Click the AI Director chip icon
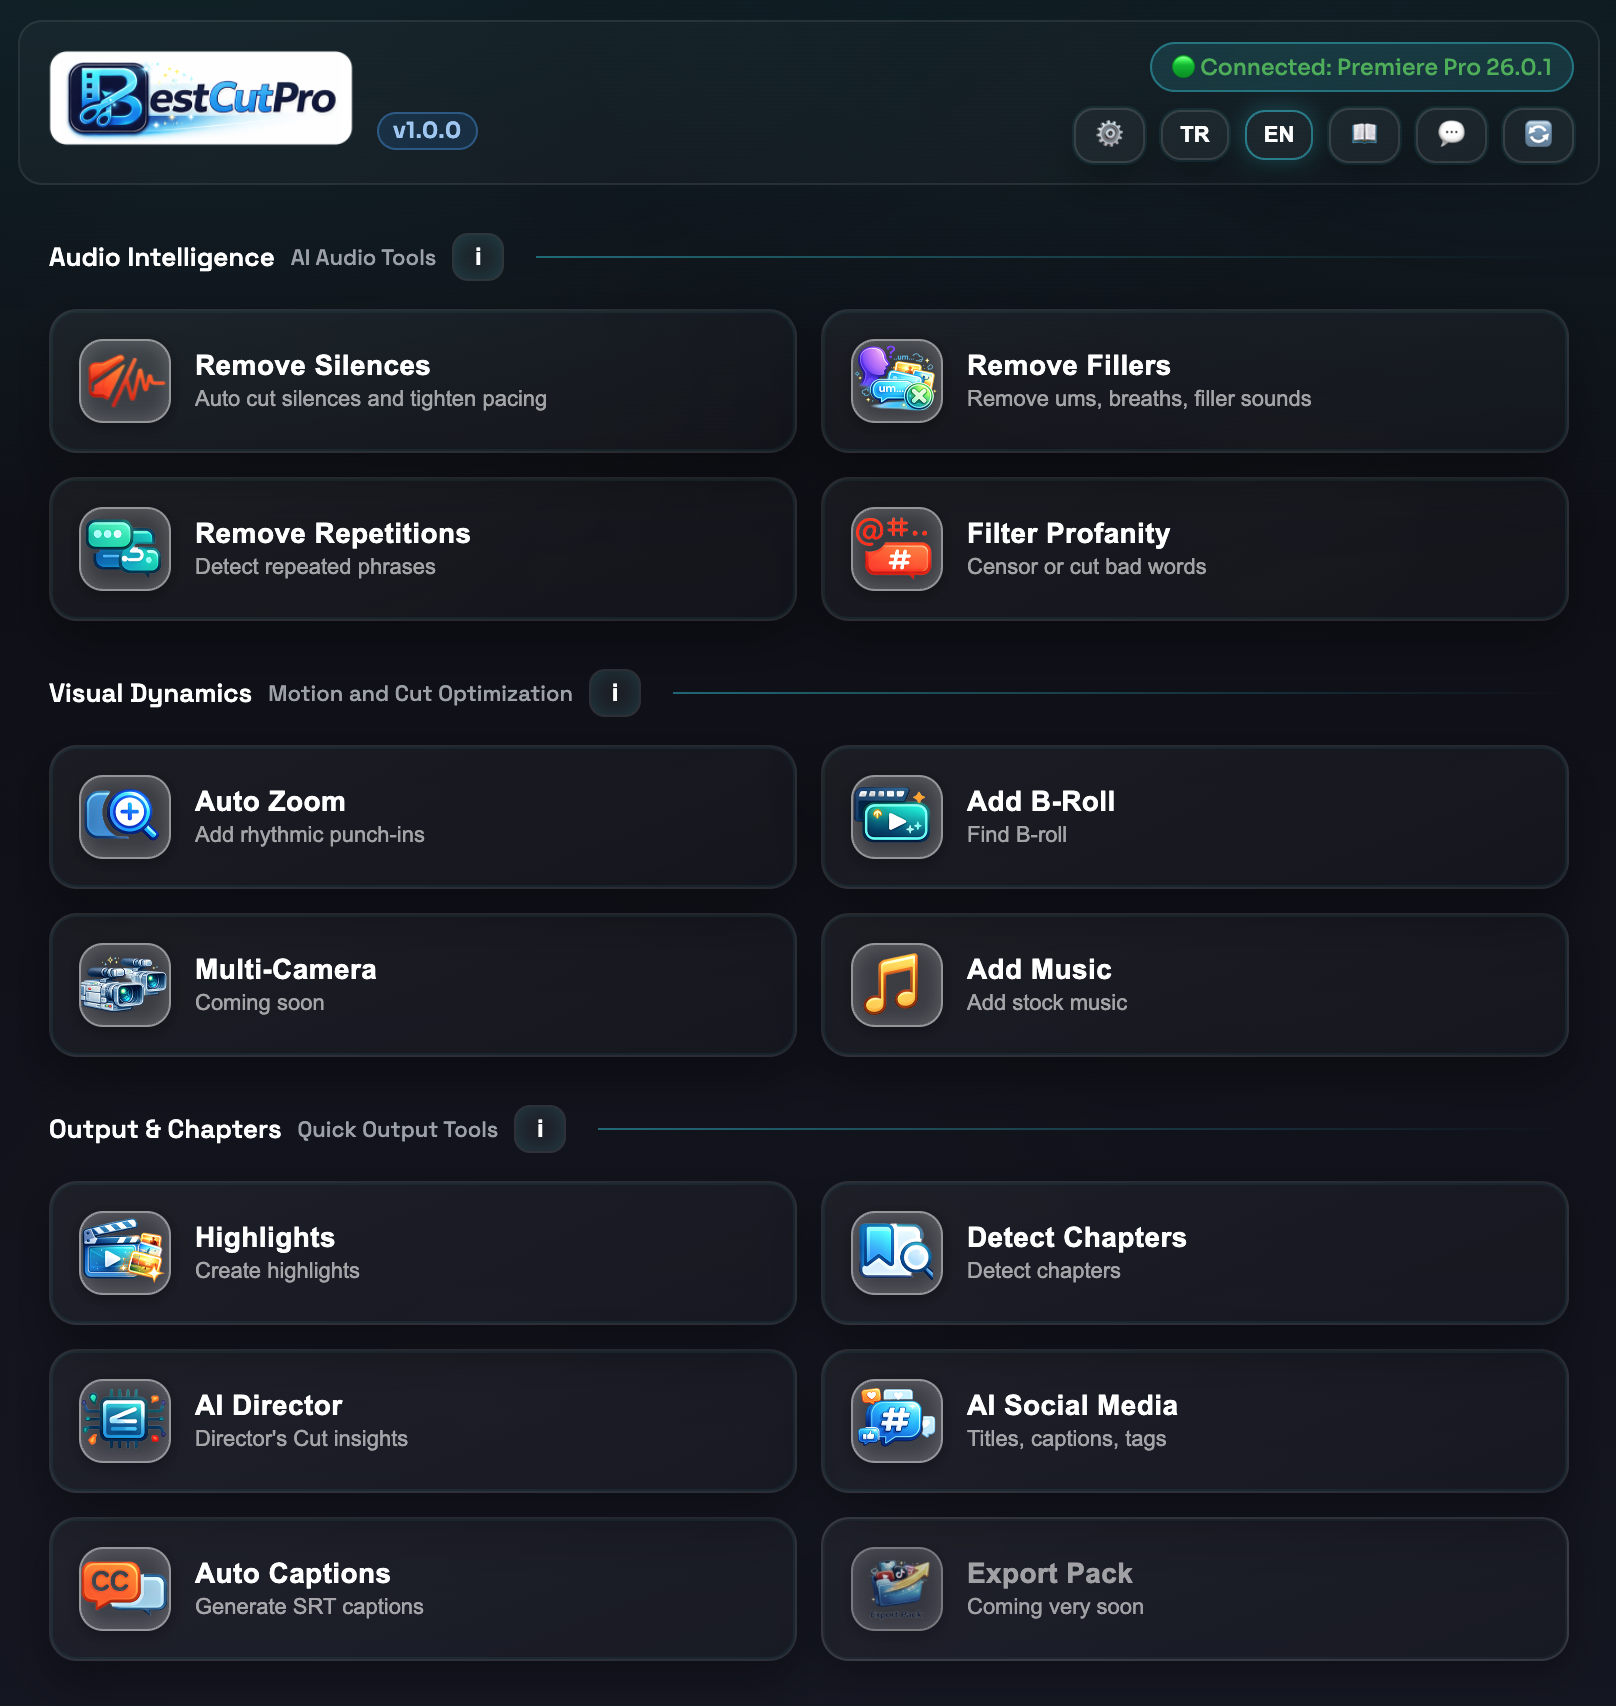Image resolution: width=1616 pixels, height=1706 pixels. click(125, 1421)
